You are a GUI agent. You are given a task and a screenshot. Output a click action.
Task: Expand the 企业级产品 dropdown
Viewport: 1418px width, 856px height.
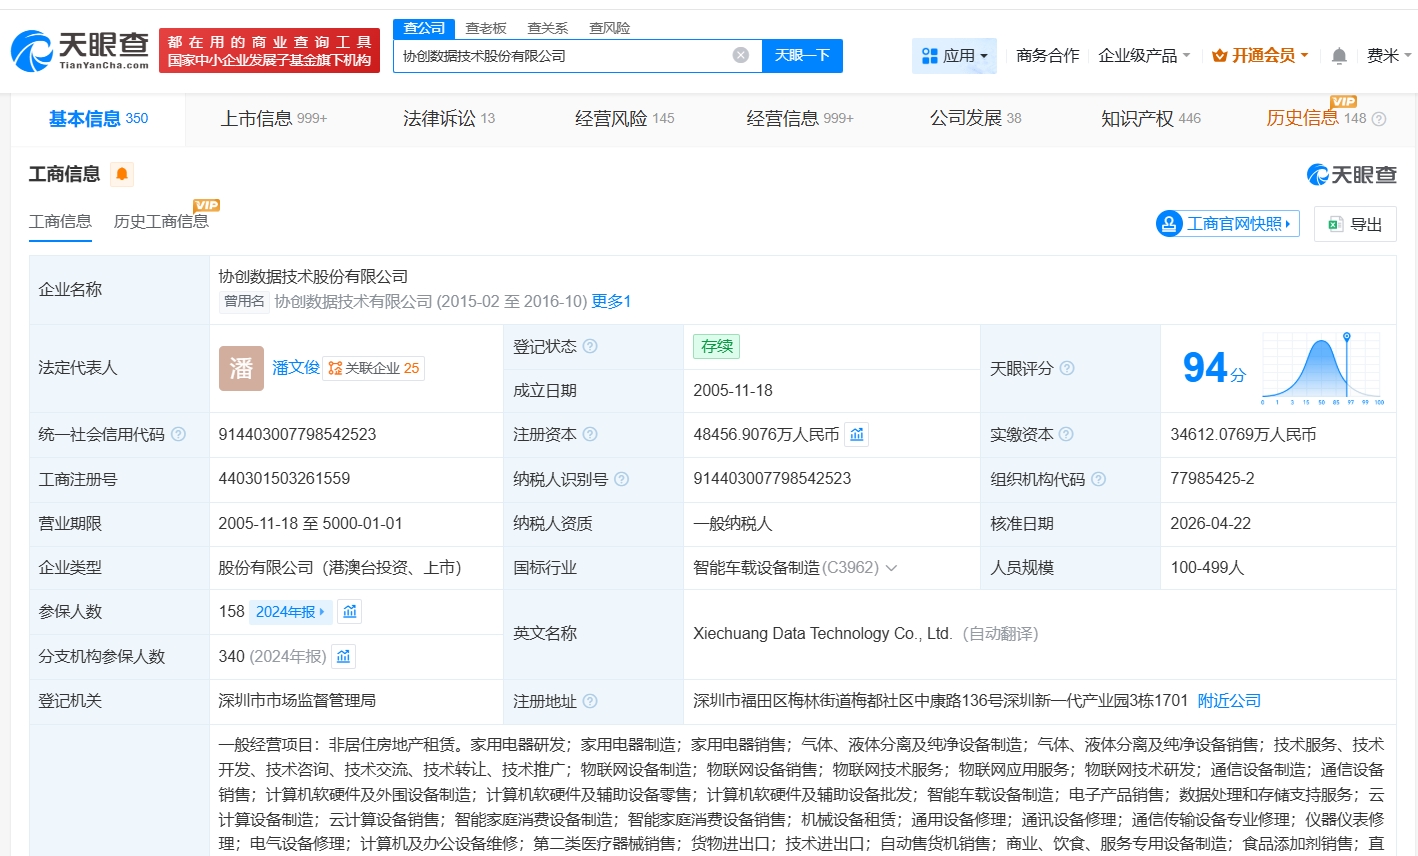point(1143,56)
